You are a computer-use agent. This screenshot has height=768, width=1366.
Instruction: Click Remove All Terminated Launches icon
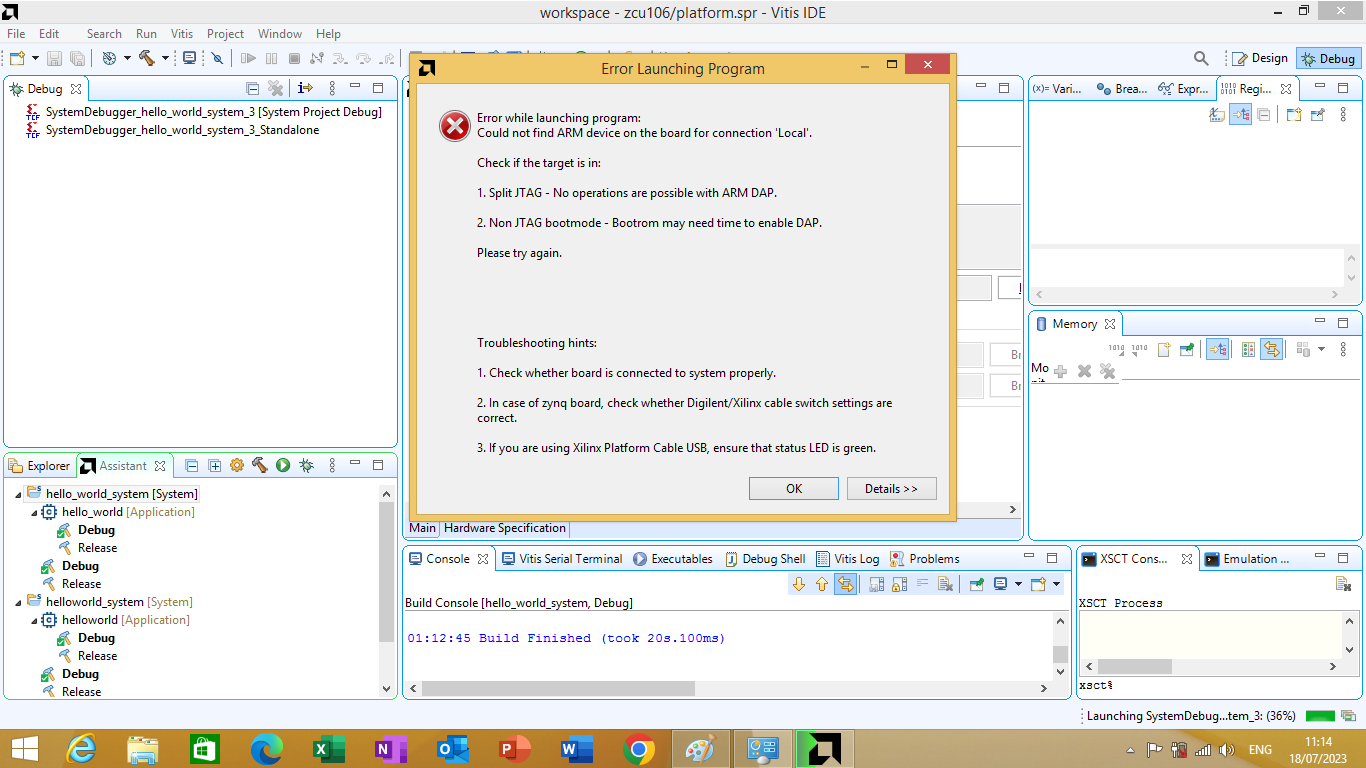(x=276, y=89)
